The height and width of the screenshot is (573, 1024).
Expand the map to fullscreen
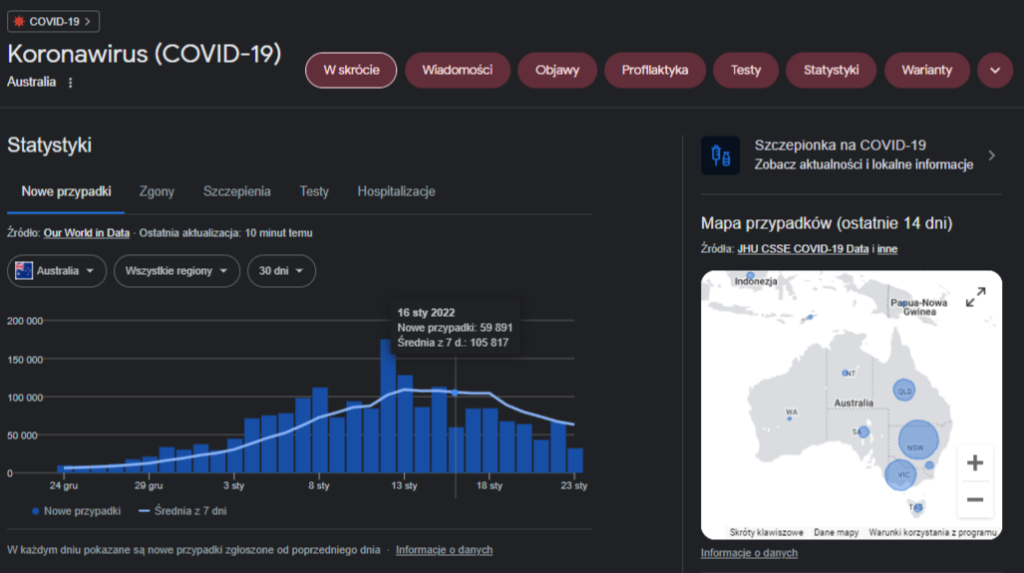coord(975,297)
